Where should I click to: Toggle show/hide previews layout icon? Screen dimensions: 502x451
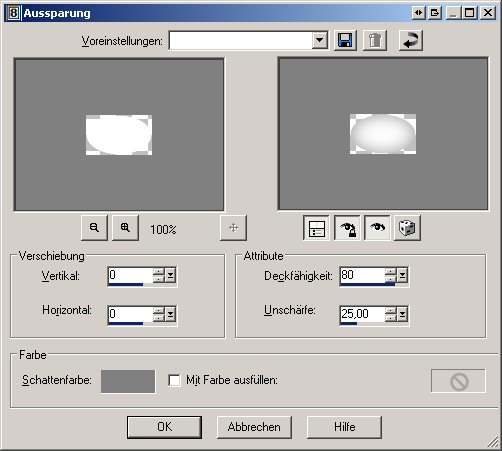(316, 228)
